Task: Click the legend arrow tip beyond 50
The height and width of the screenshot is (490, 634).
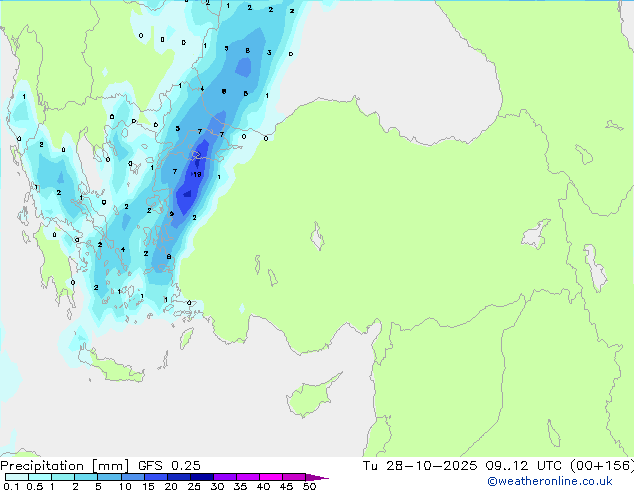Action: (x=317, y=477)
